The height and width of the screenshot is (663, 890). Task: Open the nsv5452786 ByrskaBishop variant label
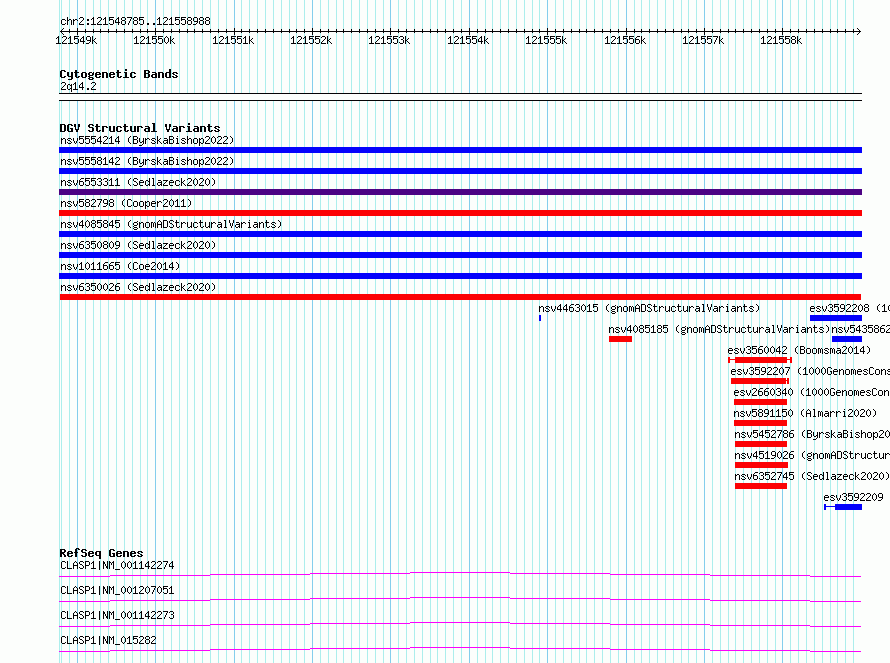click(x=812, y=434)
